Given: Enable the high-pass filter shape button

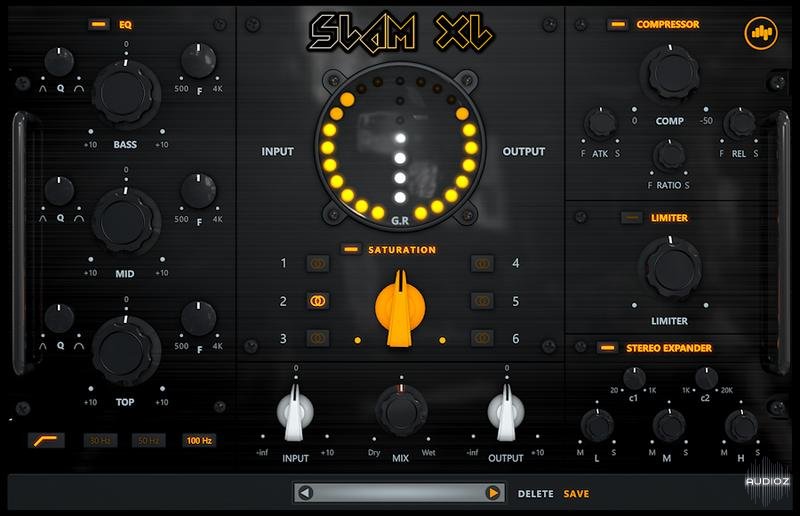Looking at the screenshot, I should tap(46, 440).
